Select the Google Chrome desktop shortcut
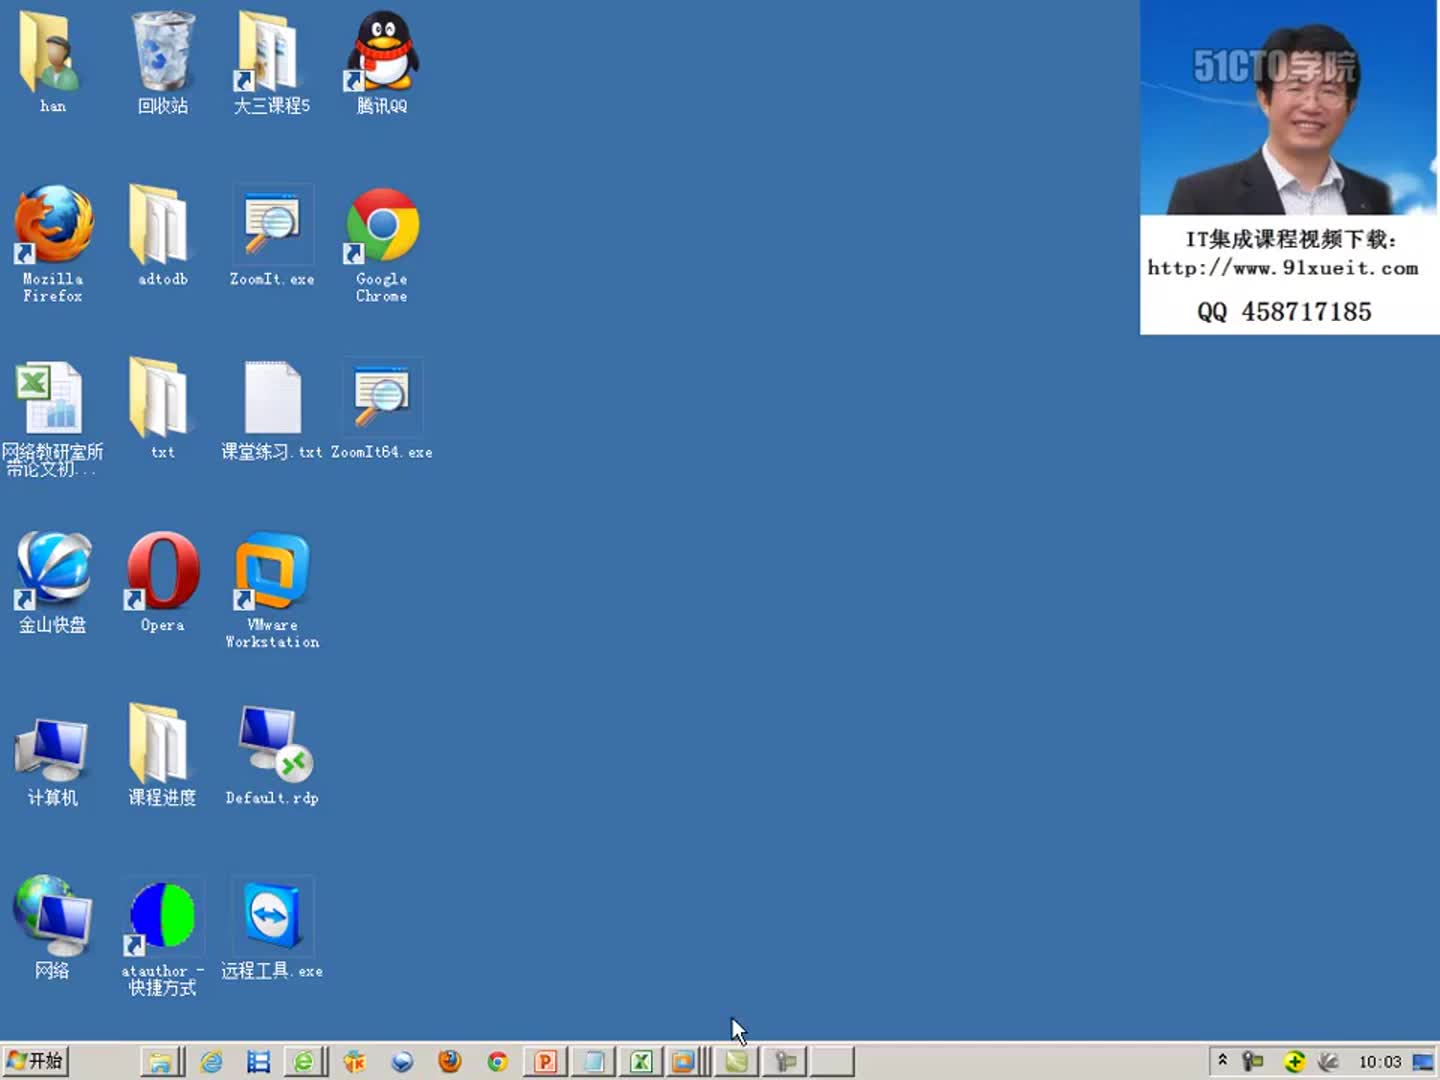Viewport: 1440px width, 1080px height. pyautogui.click(x=381, y=243)
